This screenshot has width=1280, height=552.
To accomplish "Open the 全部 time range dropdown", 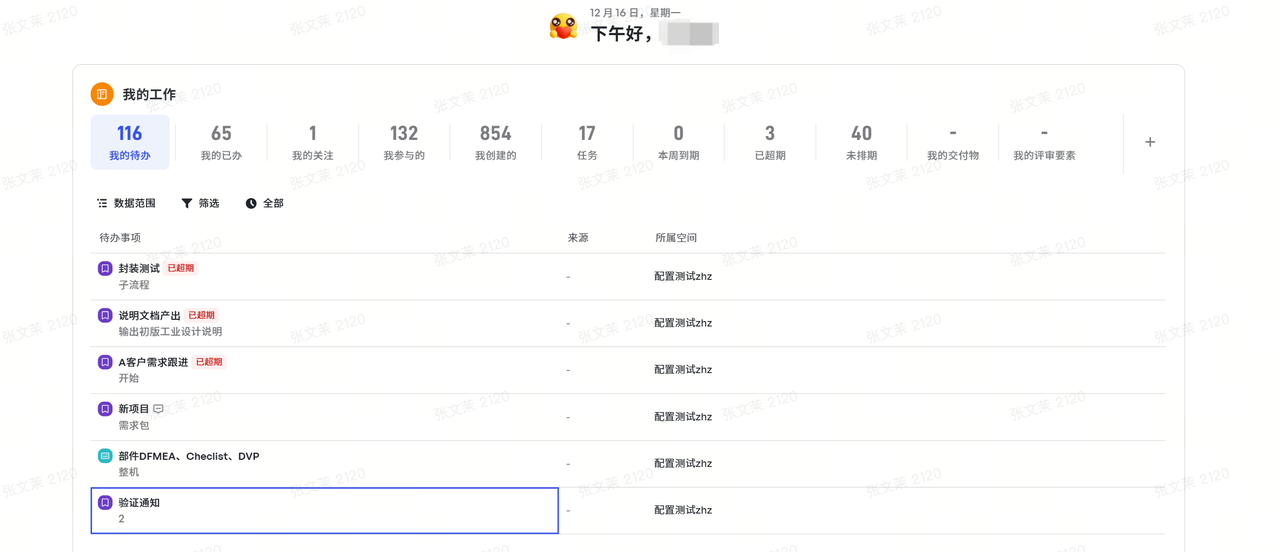I will pos(265,203).
